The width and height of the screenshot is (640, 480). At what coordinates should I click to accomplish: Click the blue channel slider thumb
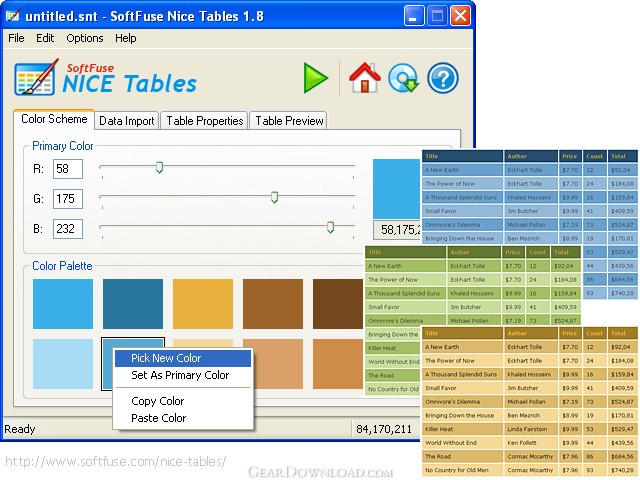[x=331, y=227]
